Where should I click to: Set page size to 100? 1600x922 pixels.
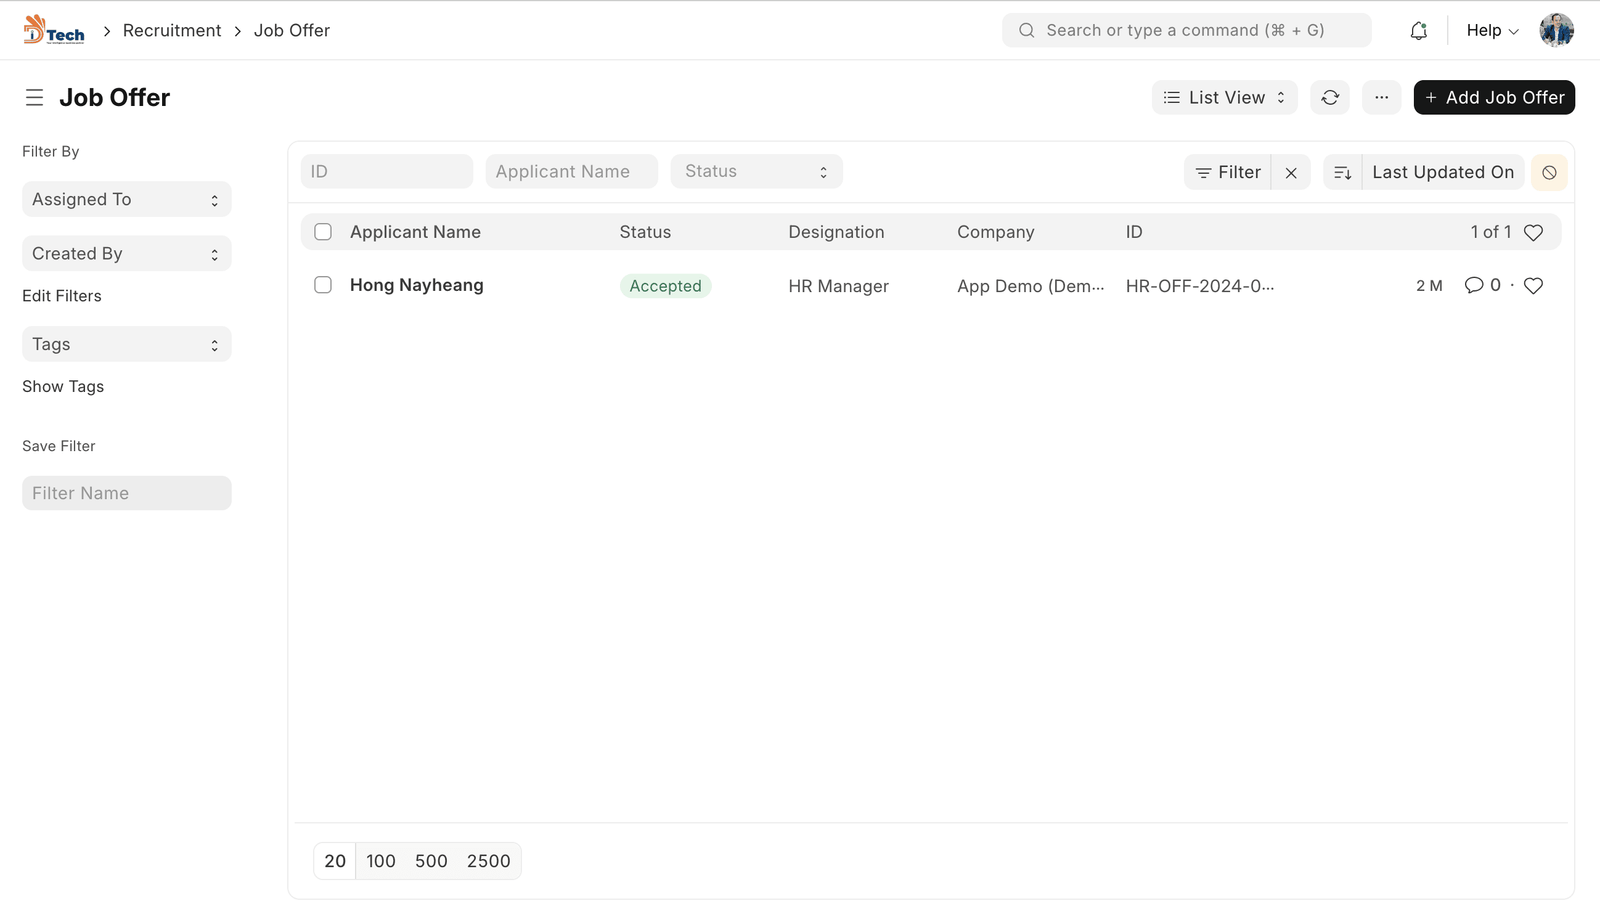point(380,861)
